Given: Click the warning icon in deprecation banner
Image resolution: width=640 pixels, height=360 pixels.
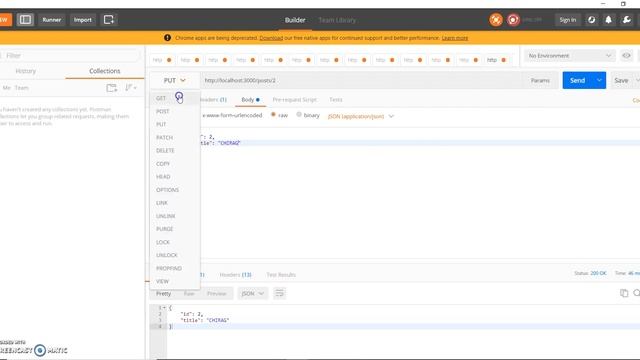Looking at the screenshot, I should click(x=167, y=38).
